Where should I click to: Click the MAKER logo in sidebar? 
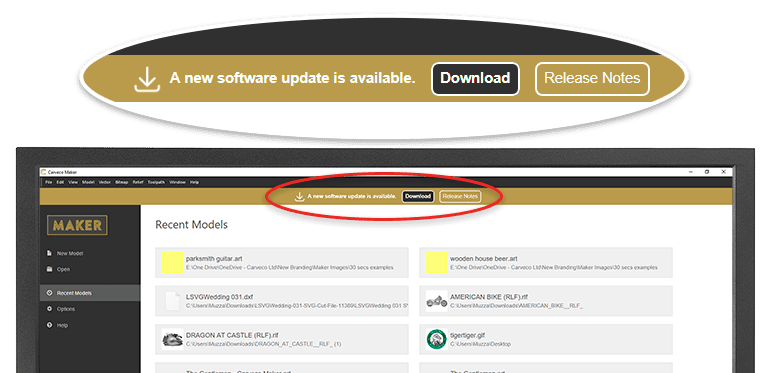pos(77,225)
